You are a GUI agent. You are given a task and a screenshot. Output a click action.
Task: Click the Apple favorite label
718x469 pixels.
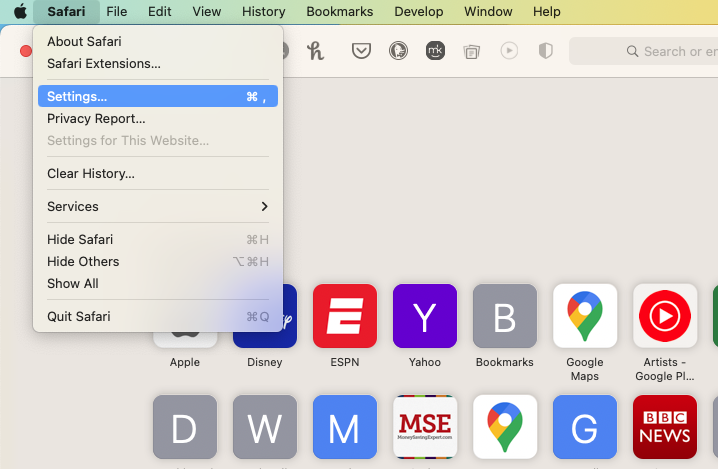coord(185,362)
